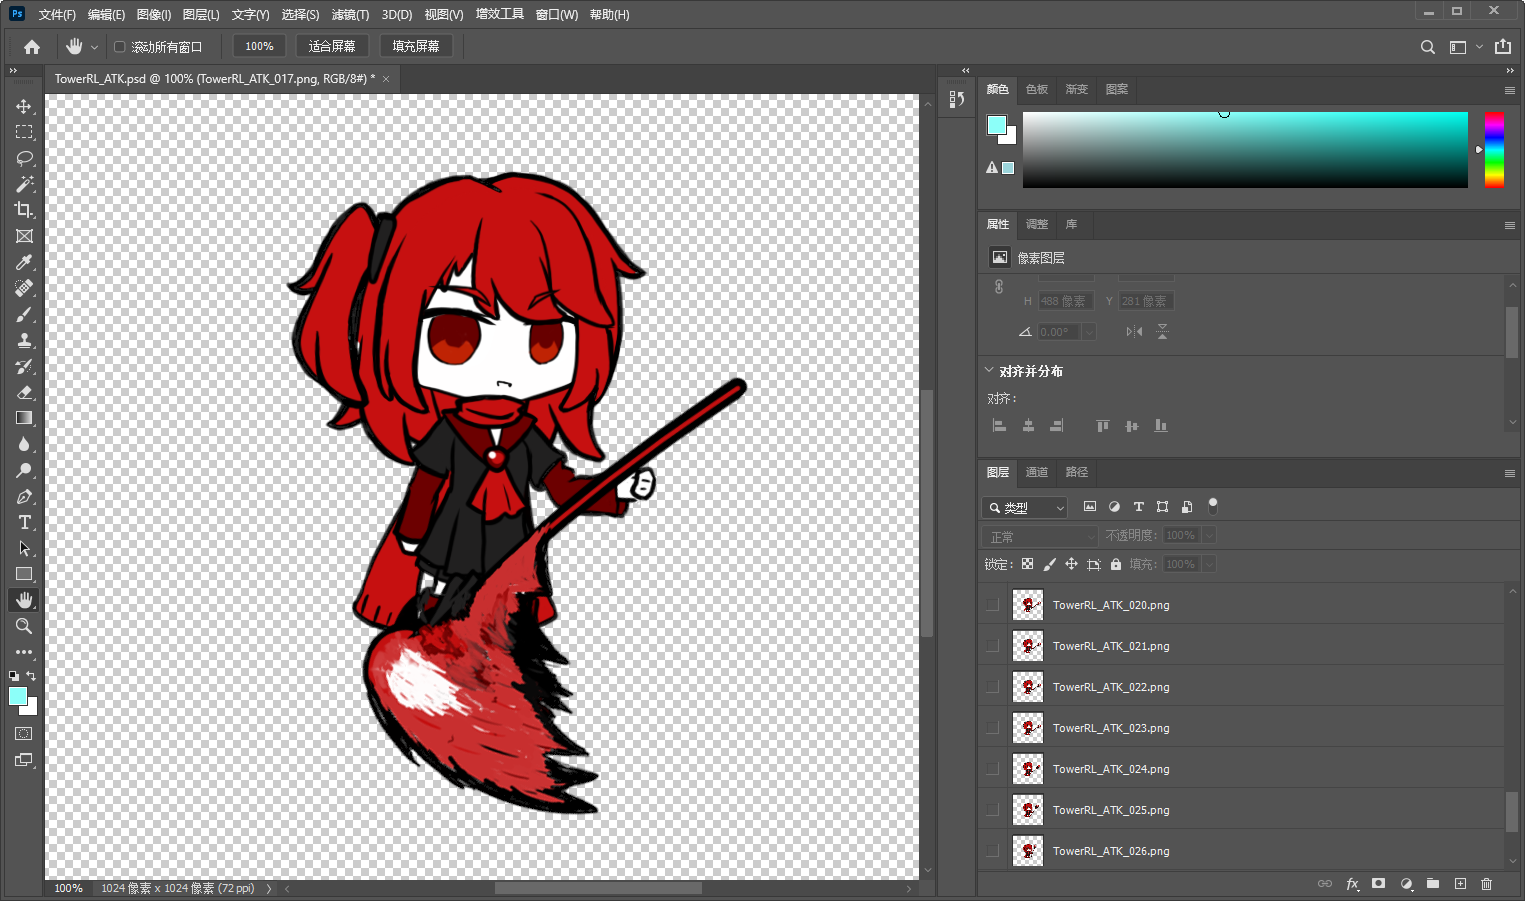Image resolution: width=1525 pixels, height=901 pixels.
Task: Enable Scroll All Windows checkbox
Action: [x=119, y=47]
